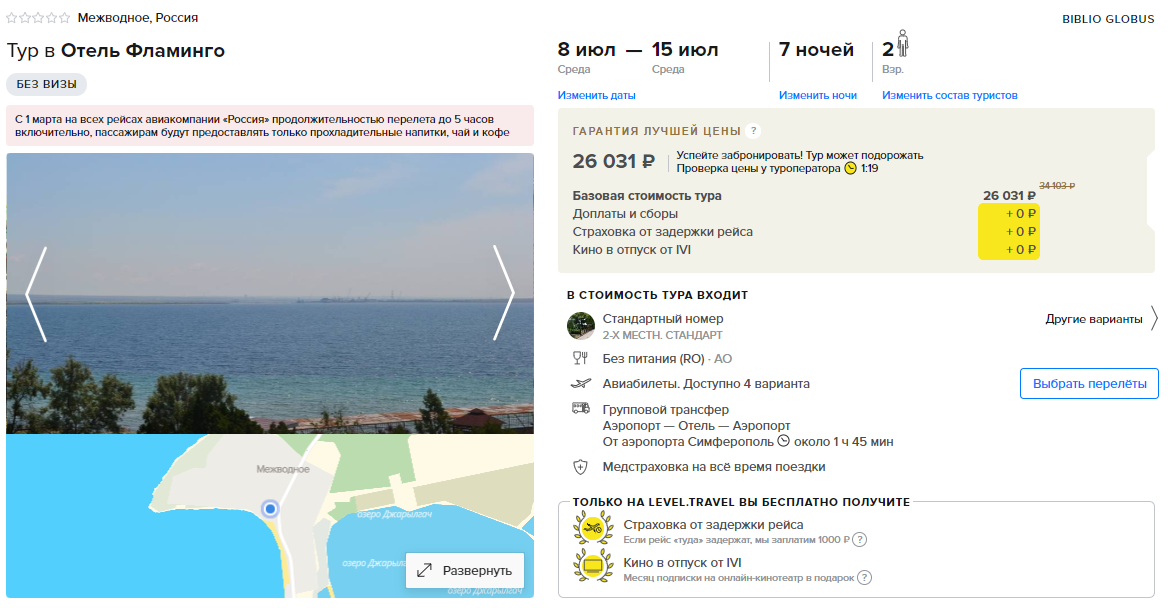
Task: Click the blue location marker on the map
Action: coord(270,509)
